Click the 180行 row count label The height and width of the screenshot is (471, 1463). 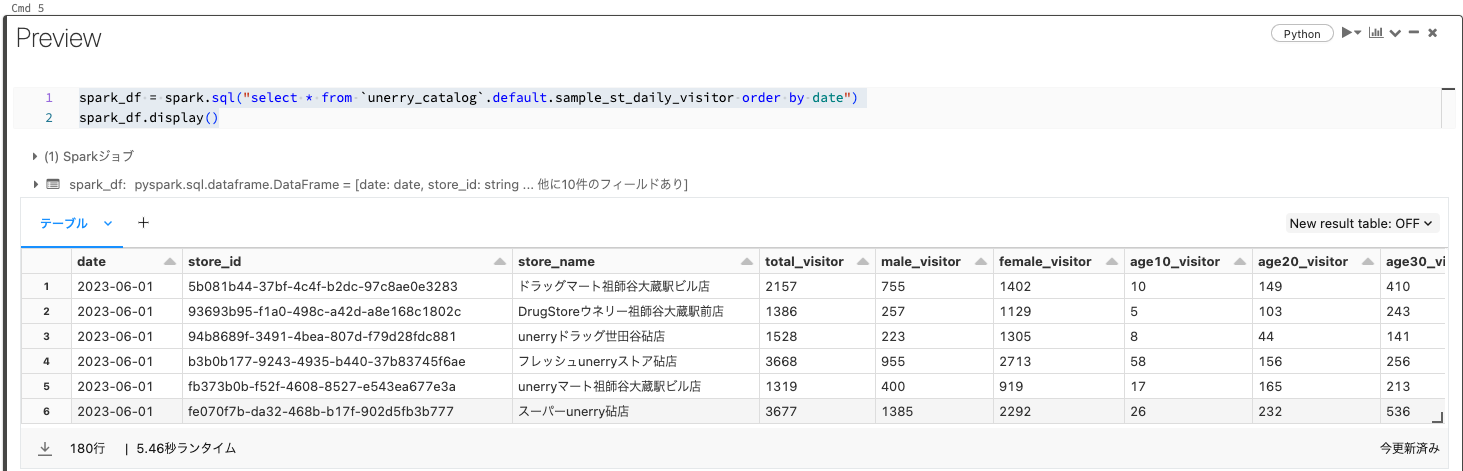87,449
